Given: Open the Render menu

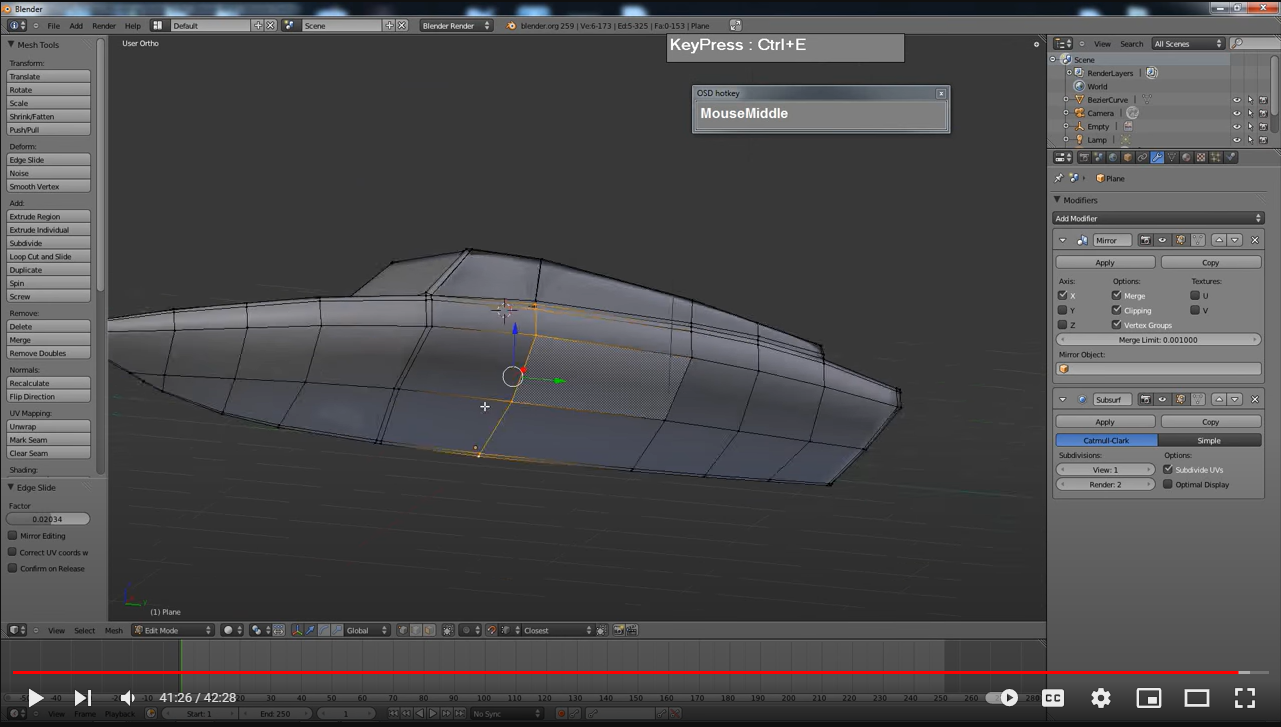Looking at the screenshot, I should click(x=104, y=26).
